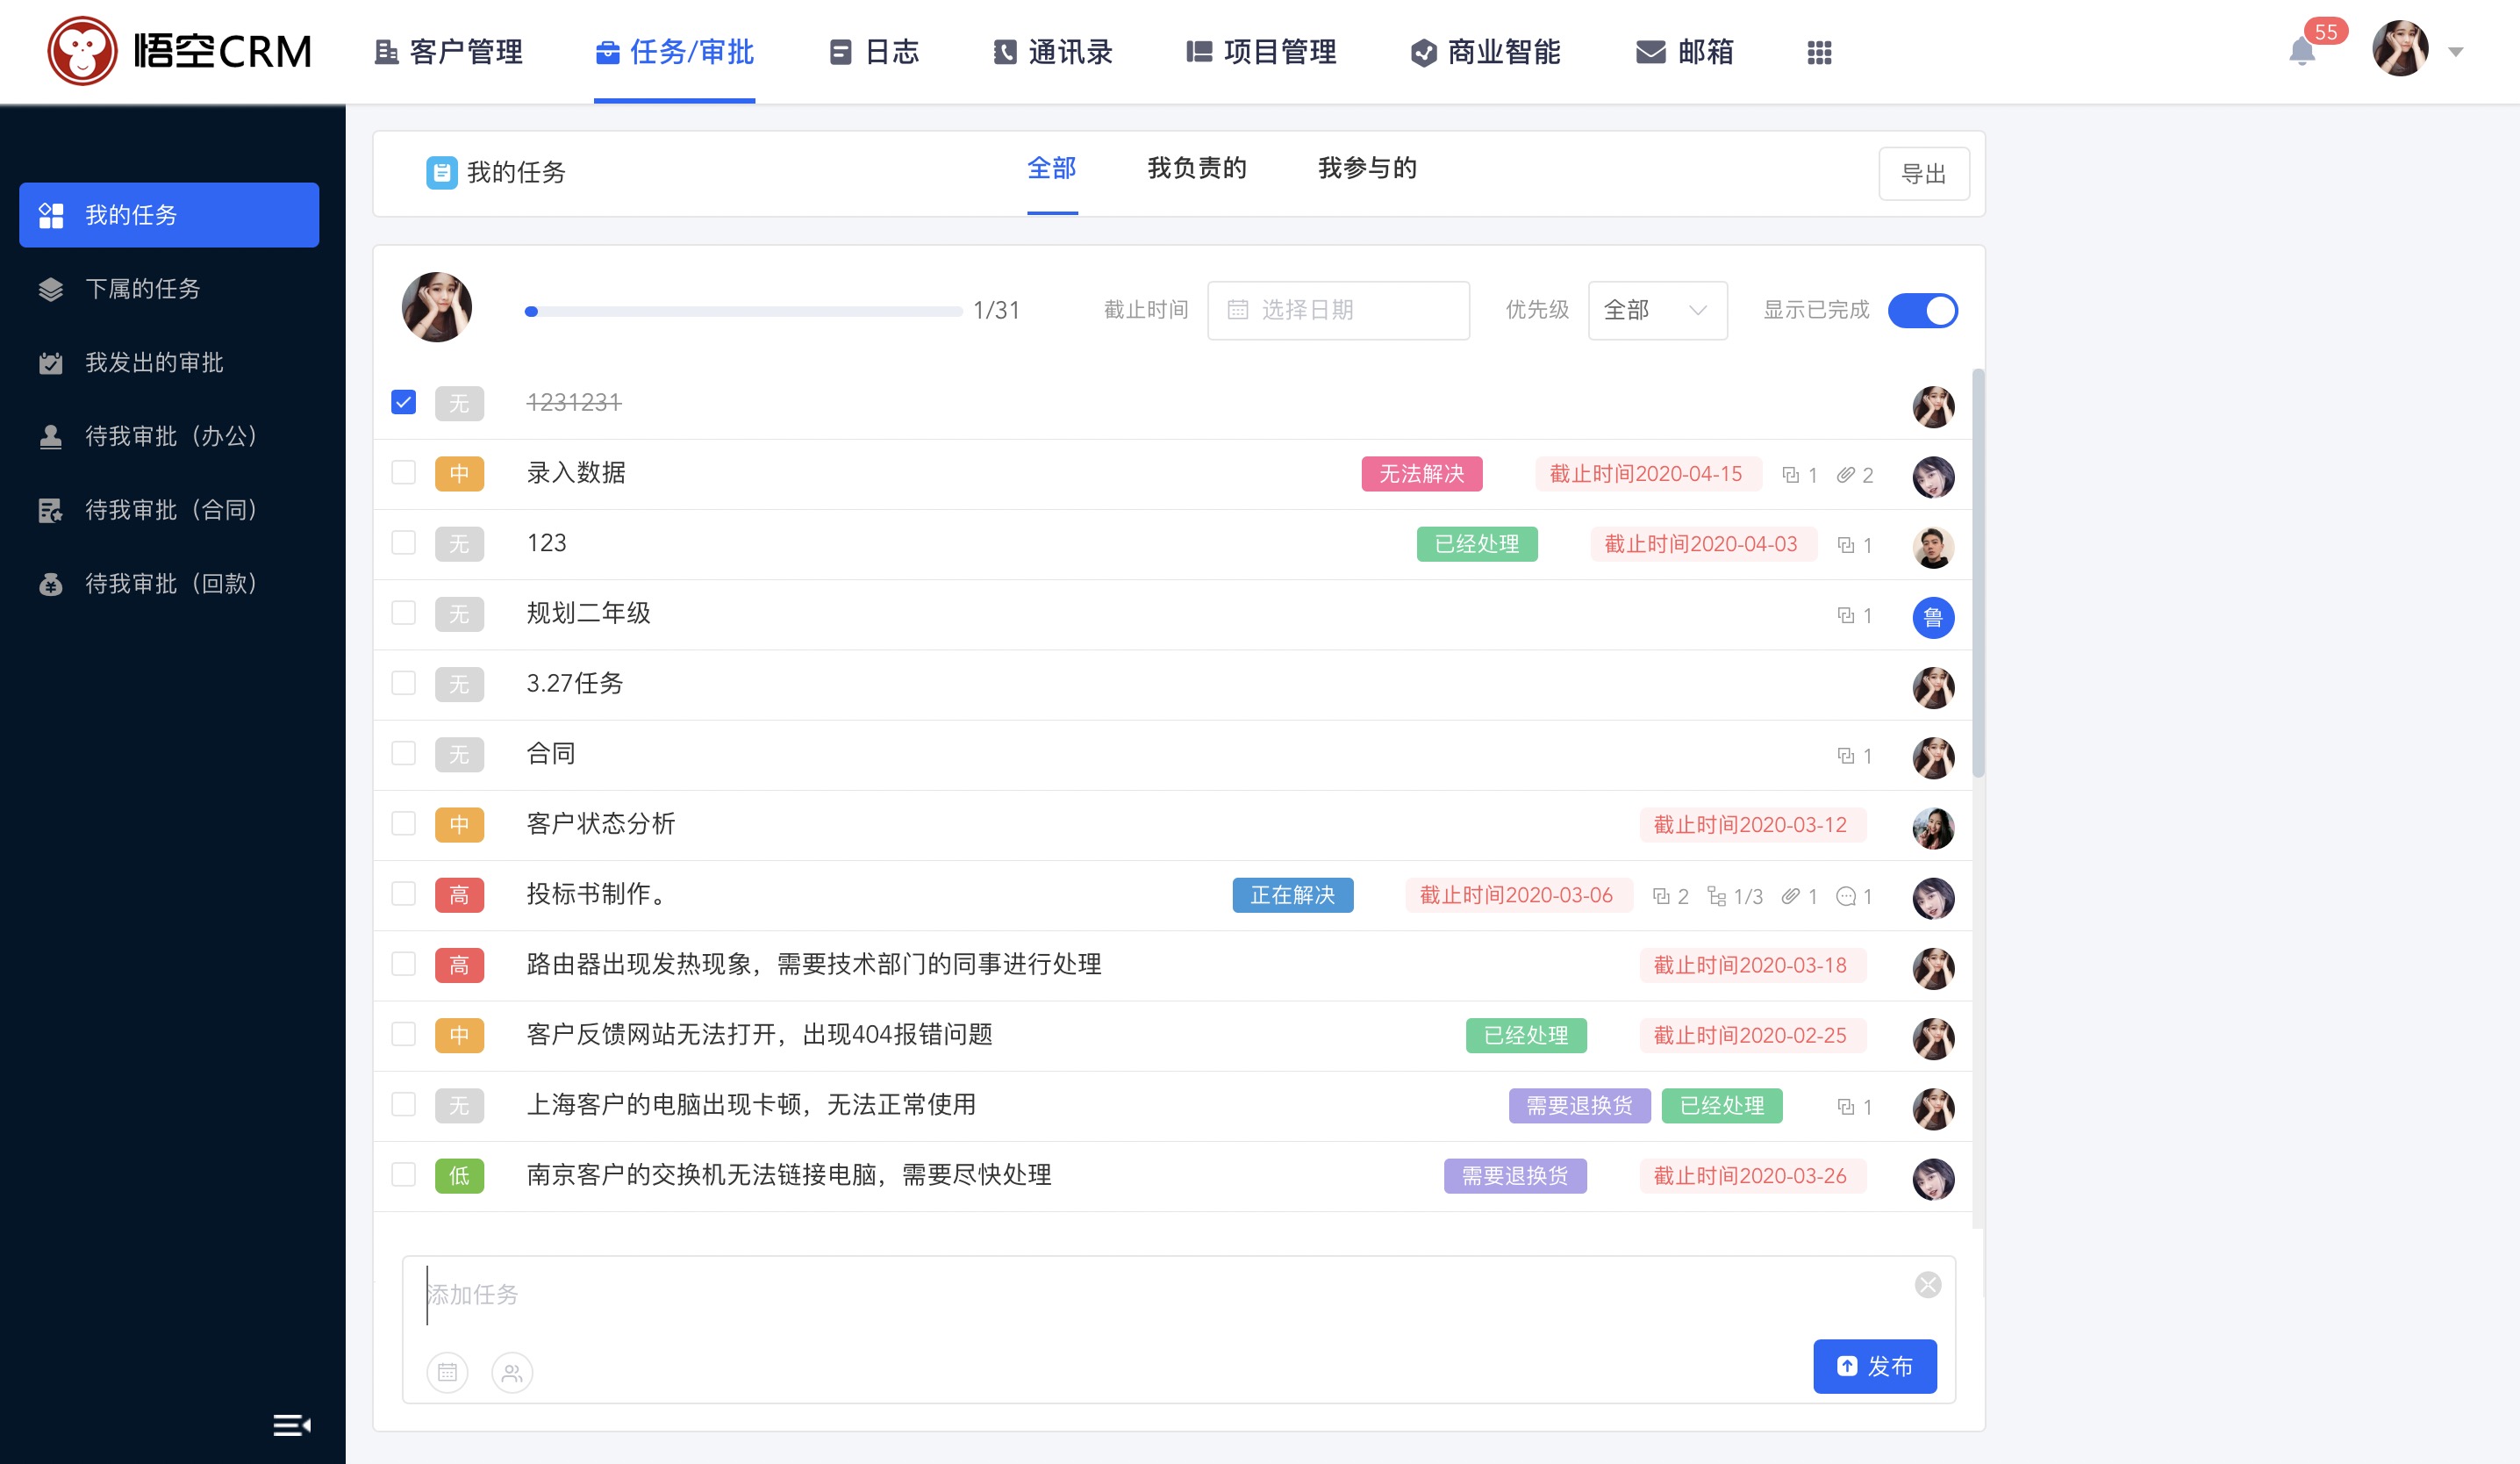Check the 规划二年级 task checkbox
Image resolution: width=2520 pixels, height=1464 pixels.
click(403, 612)
